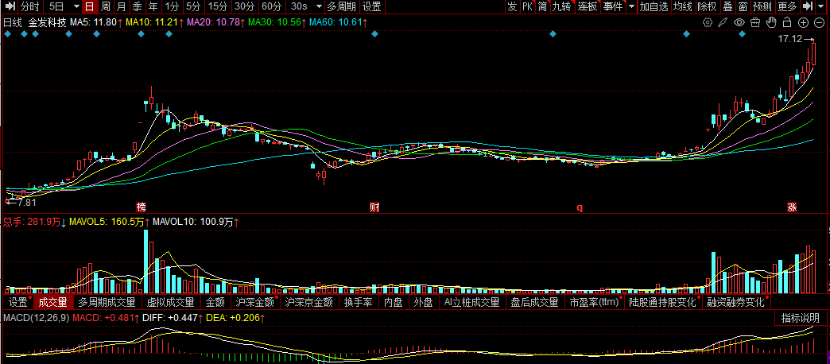830x364 pixels.
Task: Select the hand pan tool
Action: click(771, 22)
